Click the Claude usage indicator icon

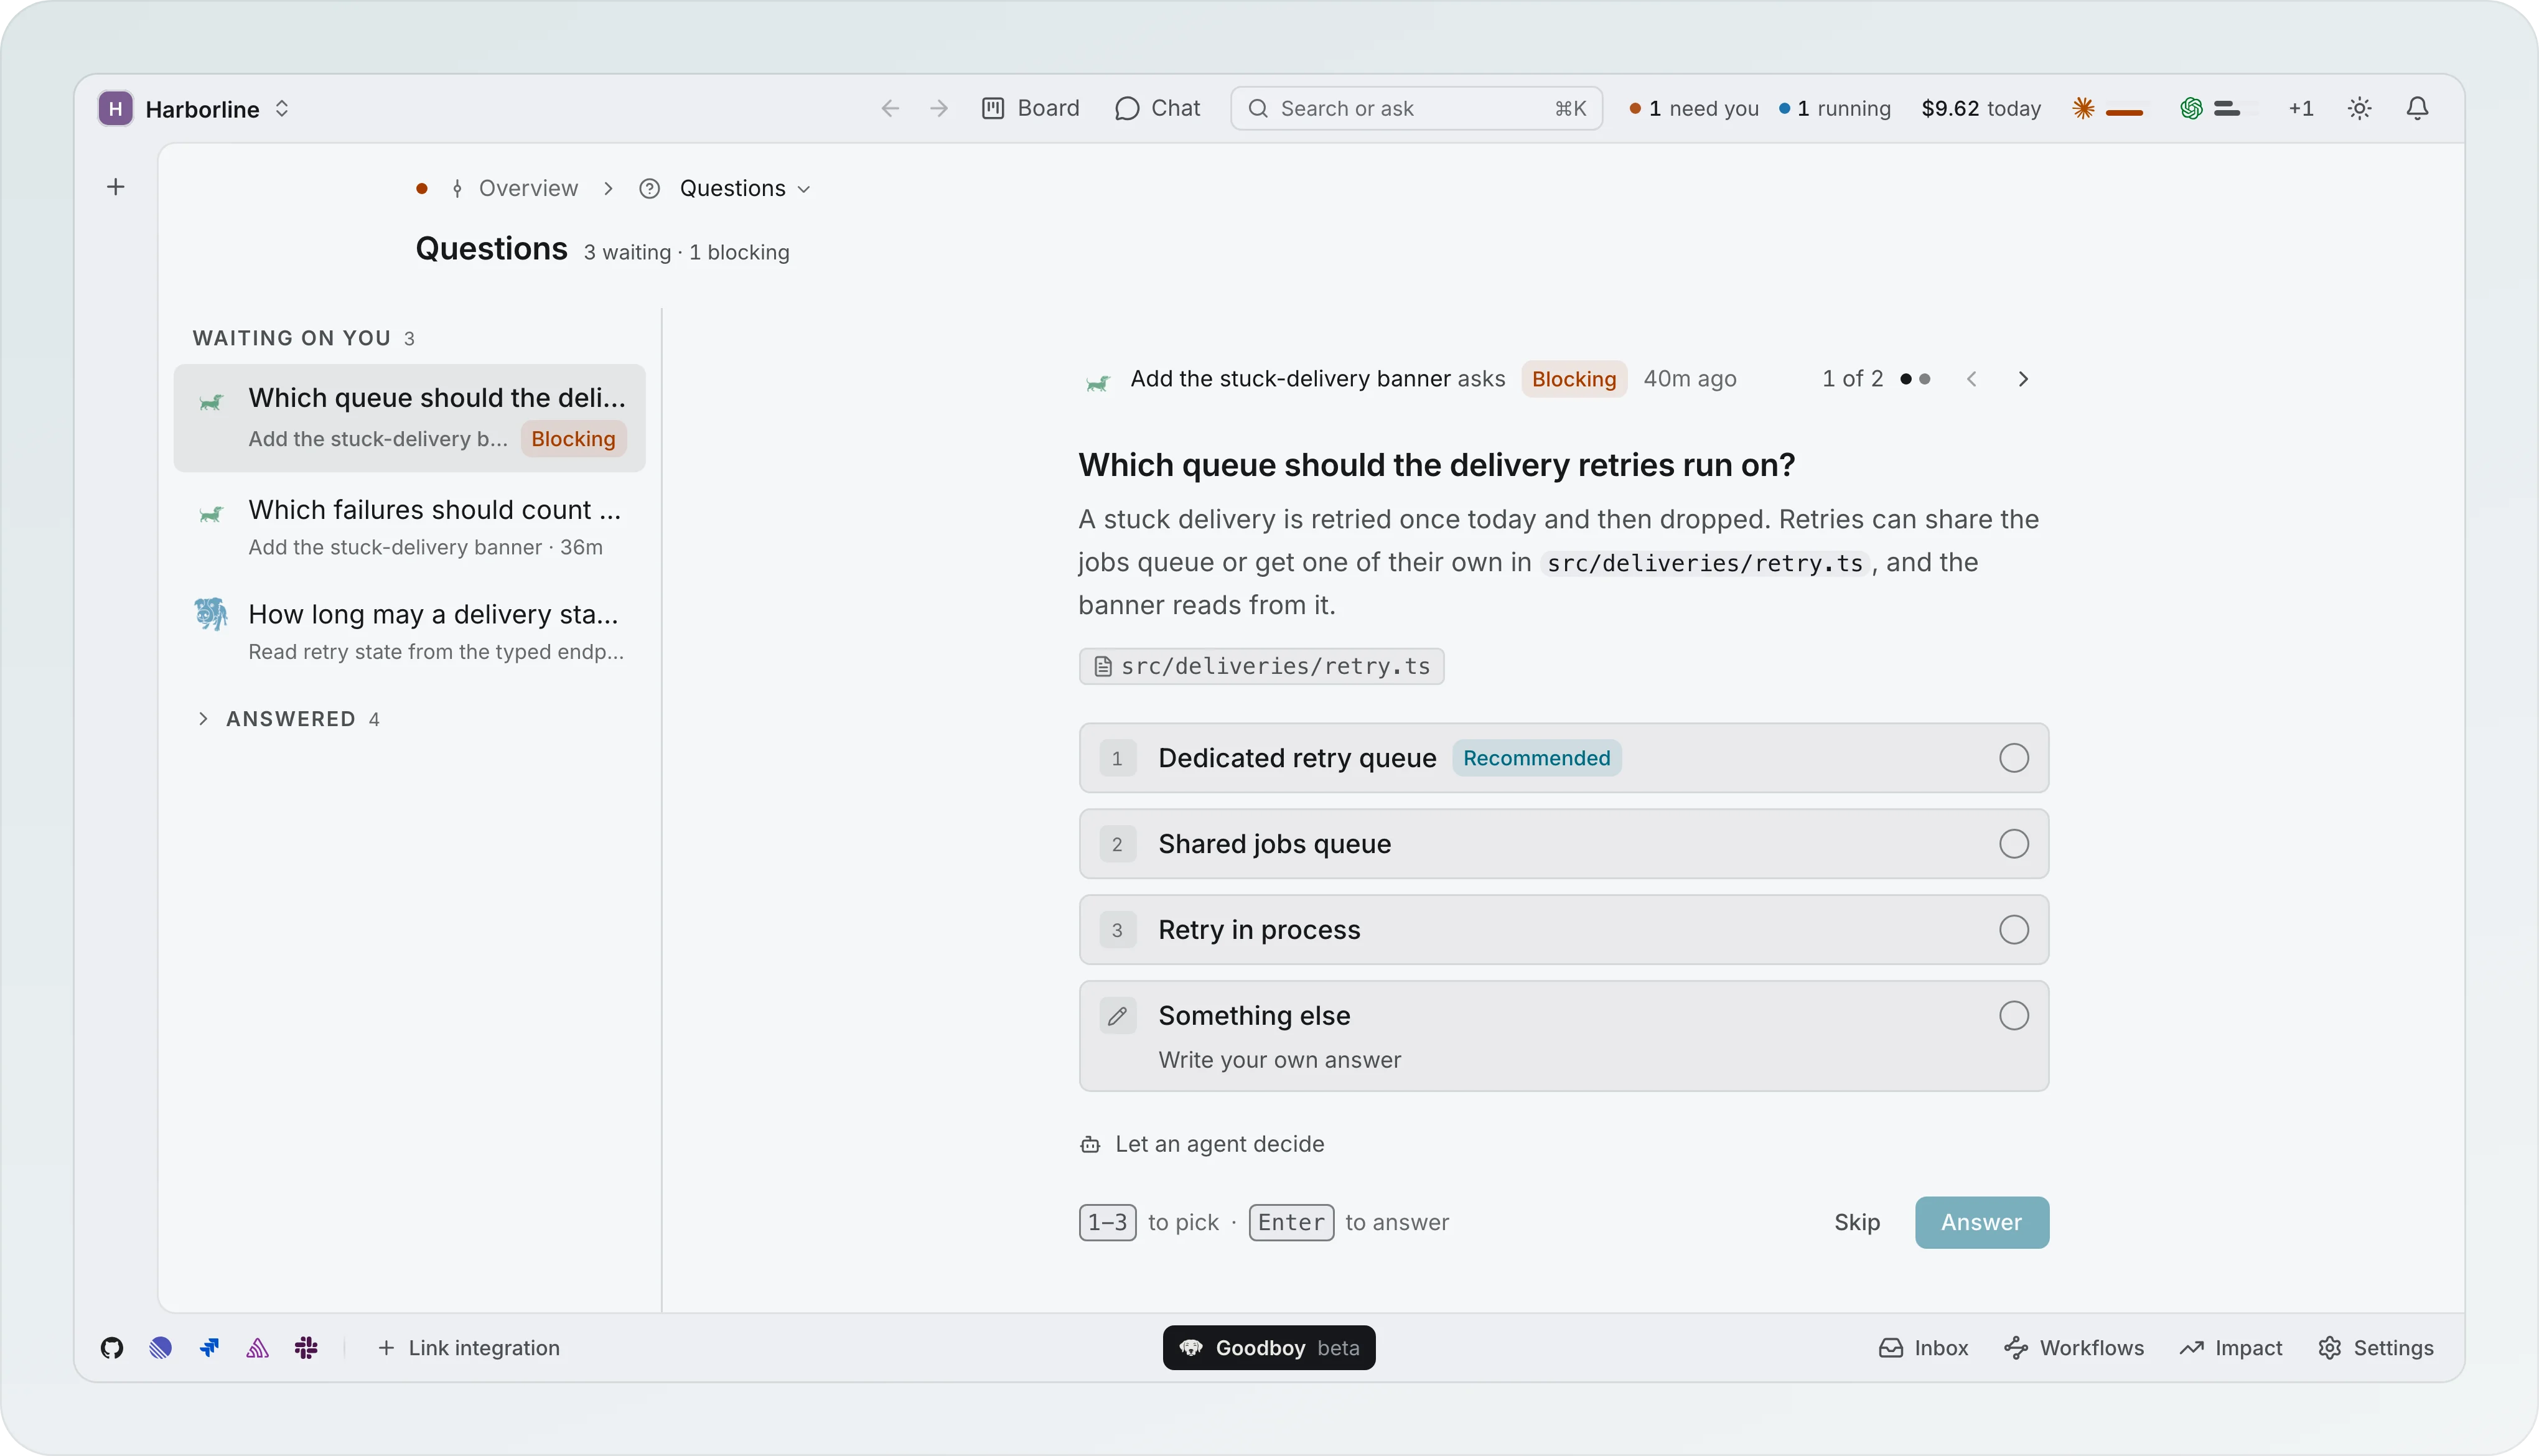tap(2084, 108)
